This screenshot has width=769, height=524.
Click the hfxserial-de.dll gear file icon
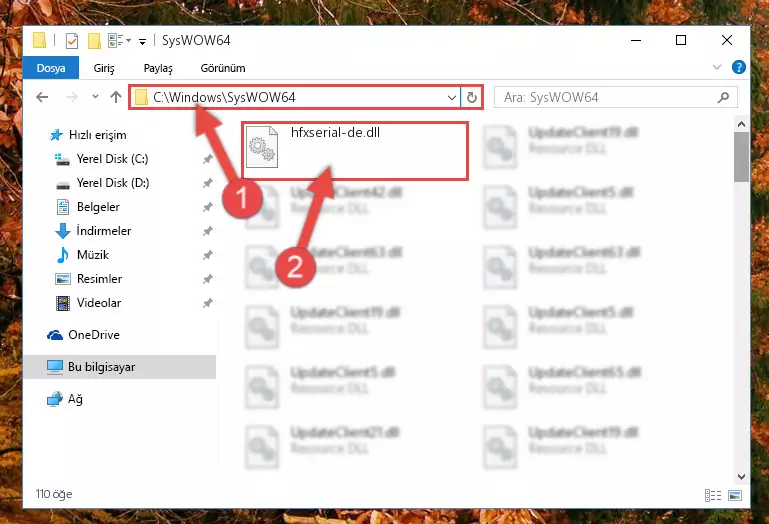click(262, 147)
